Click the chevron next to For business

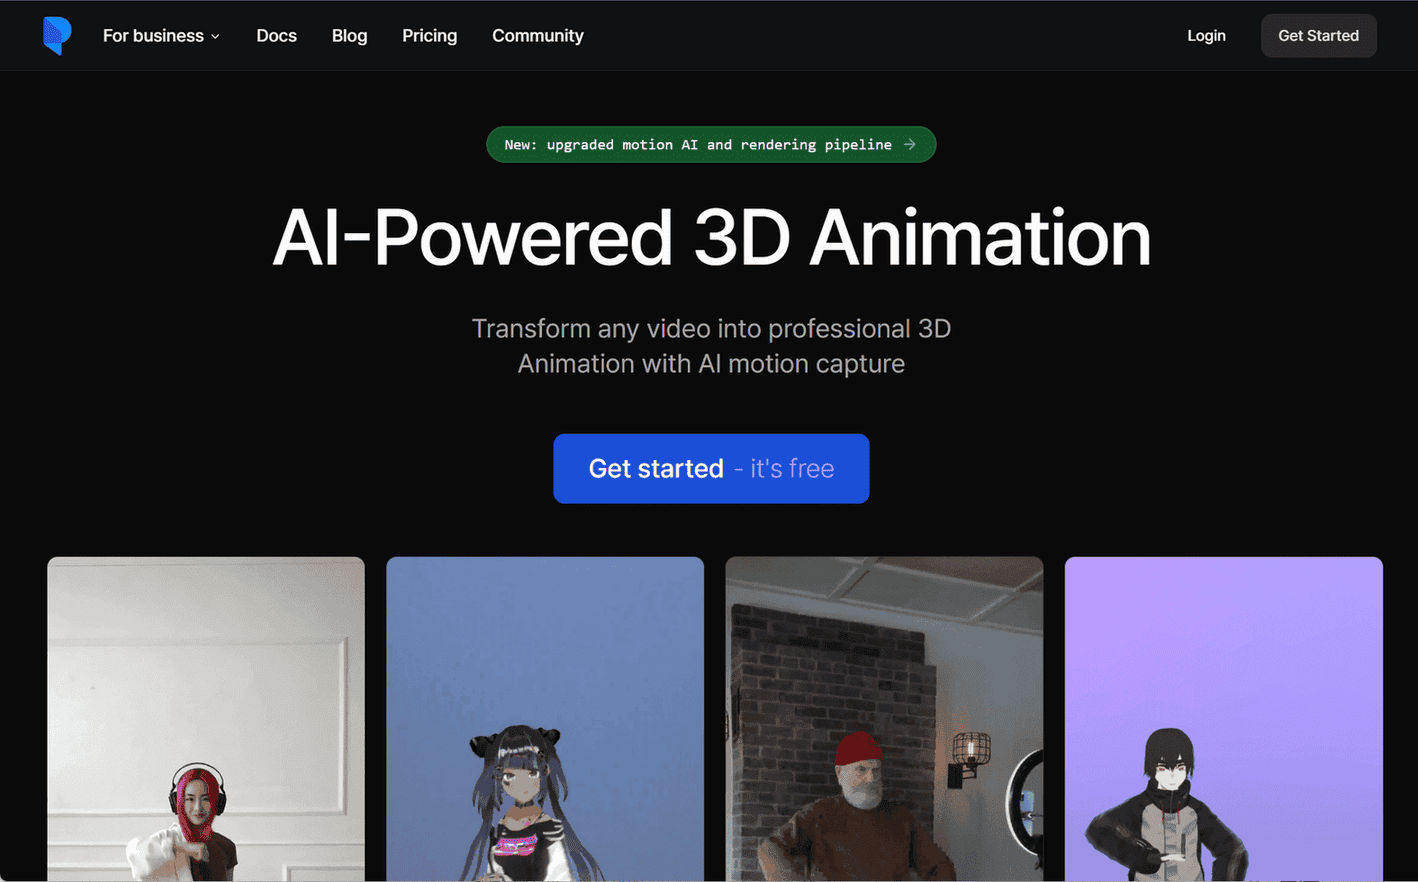[x=215, y=36]
